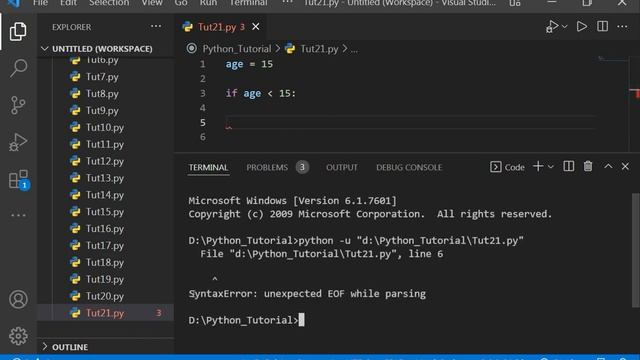The width and height of the screenshot is (640, 360).
Task: Open the Edit menu
Action: (x=68, y=3)
